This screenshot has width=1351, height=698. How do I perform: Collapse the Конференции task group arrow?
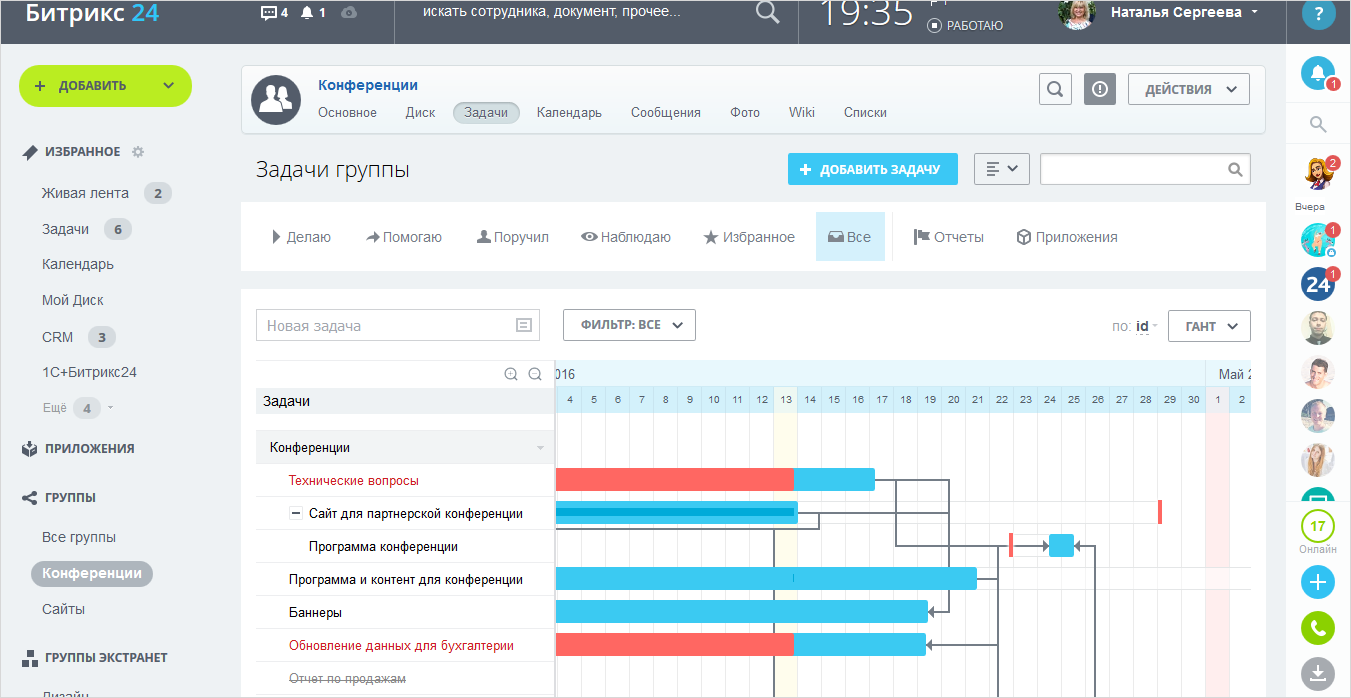pos(540,448)
